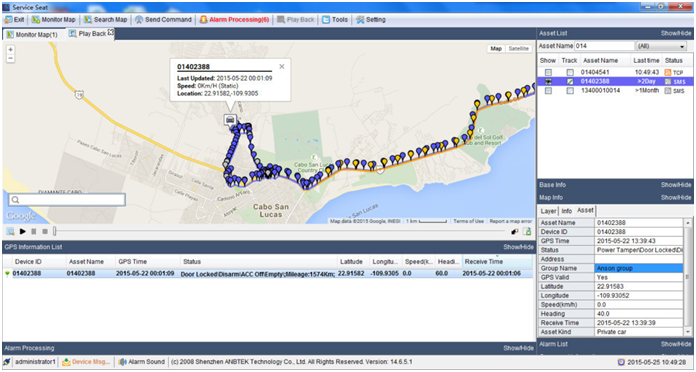
Task: Switch to the Layer tab
Action: tap(548, 211)
